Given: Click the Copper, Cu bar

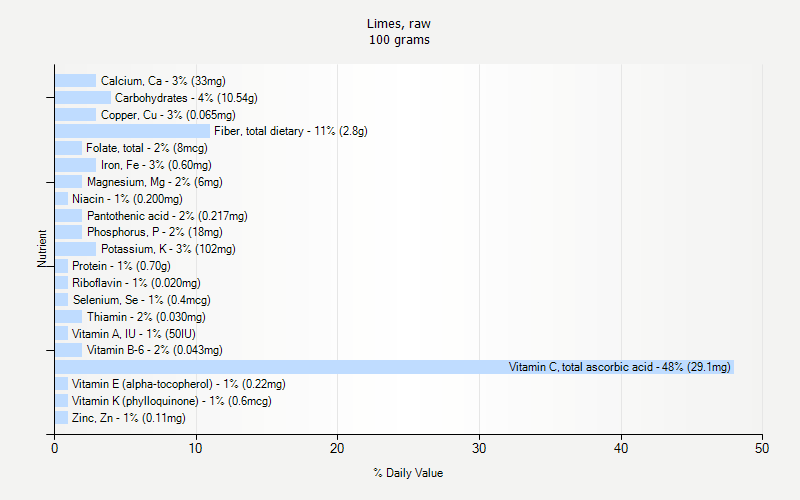Looking at the screenshot, I should click(x=75, y=115).
